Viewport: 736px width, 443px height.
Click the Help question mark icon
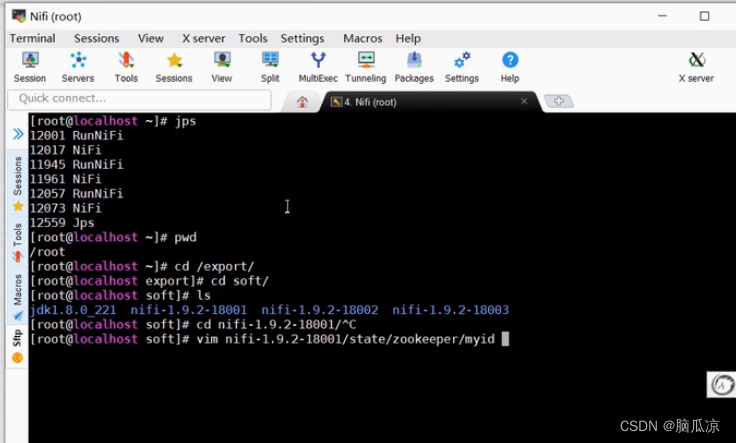[510, 67]
